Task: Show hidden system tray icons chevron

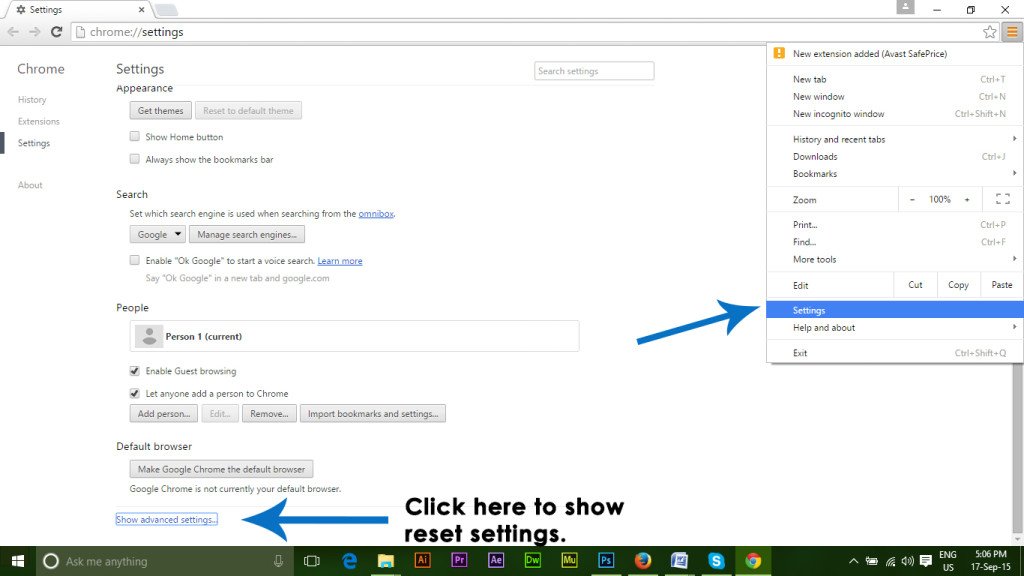Action: click(x=853, y=561)
